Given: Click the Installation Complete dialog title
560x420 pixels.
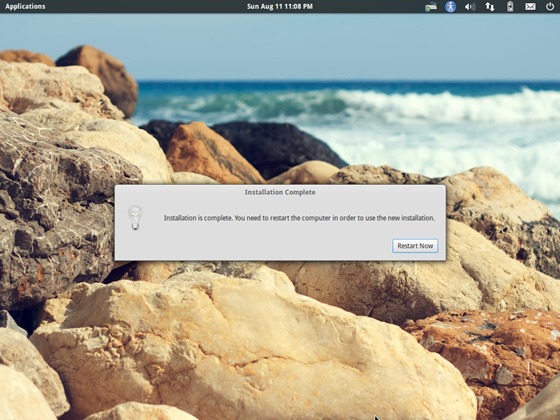Looking at the screenshot, I should pyautogui.click(x=280, y=192).
